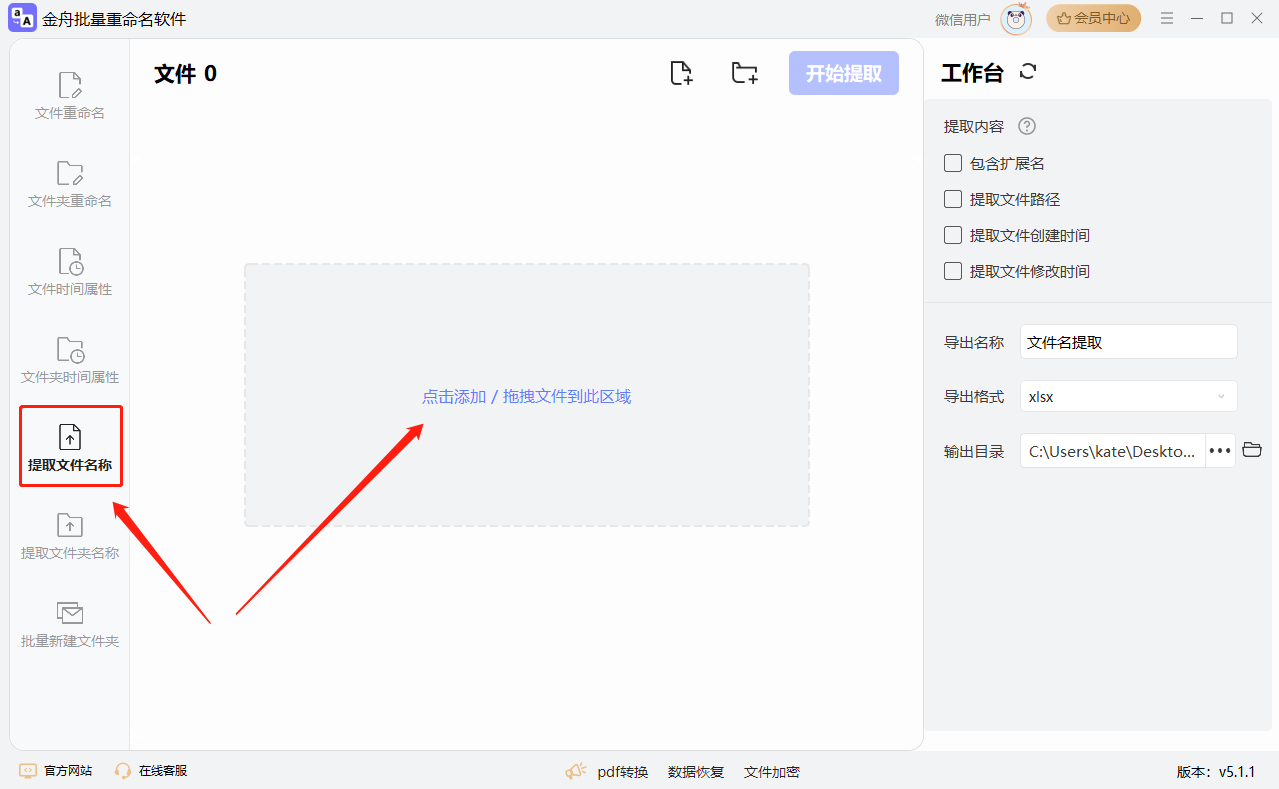
Task: Open 提取文件夹名称 in the sidebar
Action: 70,536
